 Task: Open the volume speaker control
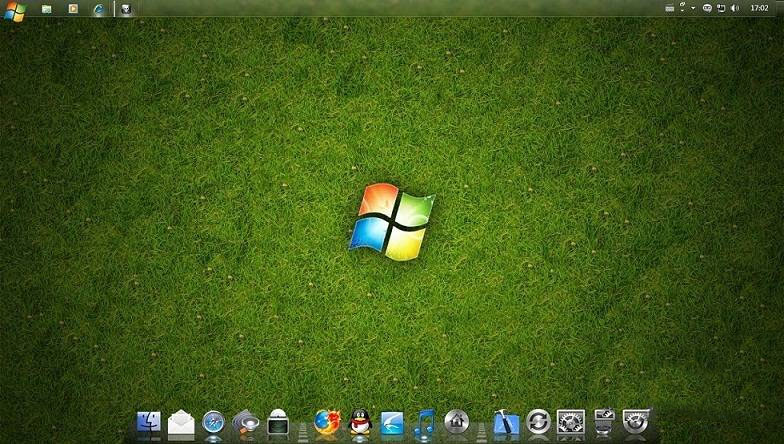[x=735, y=8]
